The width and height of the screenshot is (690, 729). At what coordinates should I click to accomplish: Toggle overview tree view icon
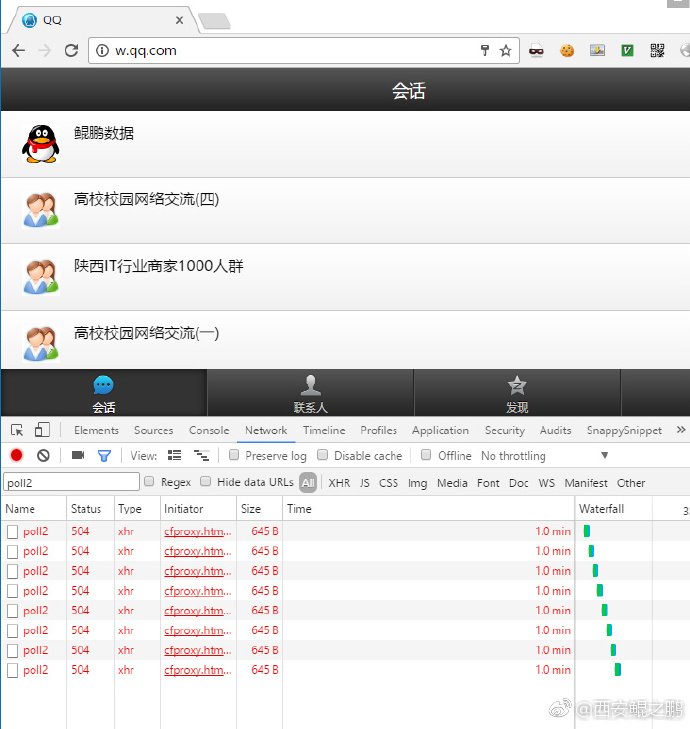pyautogui.click(x=201, y=455)
